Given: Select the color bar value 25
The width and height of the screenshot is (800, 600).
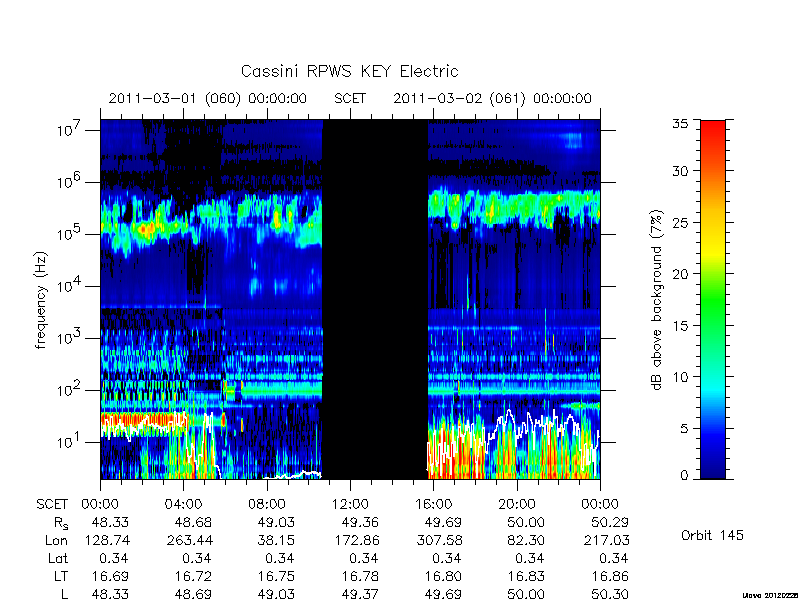Looking at the screenshot, I should [x=680, y=222].
